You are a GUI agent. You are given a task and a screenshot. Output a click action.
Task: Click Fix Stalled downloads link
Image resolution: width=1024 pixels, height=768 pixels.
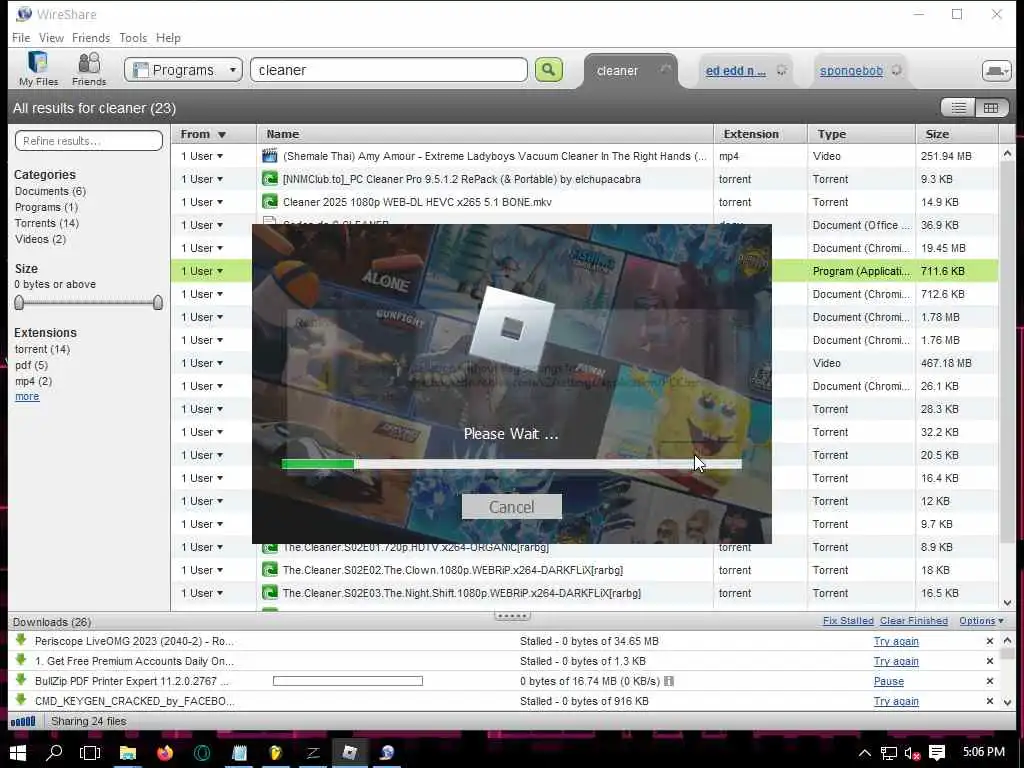[x=848, y=621]
